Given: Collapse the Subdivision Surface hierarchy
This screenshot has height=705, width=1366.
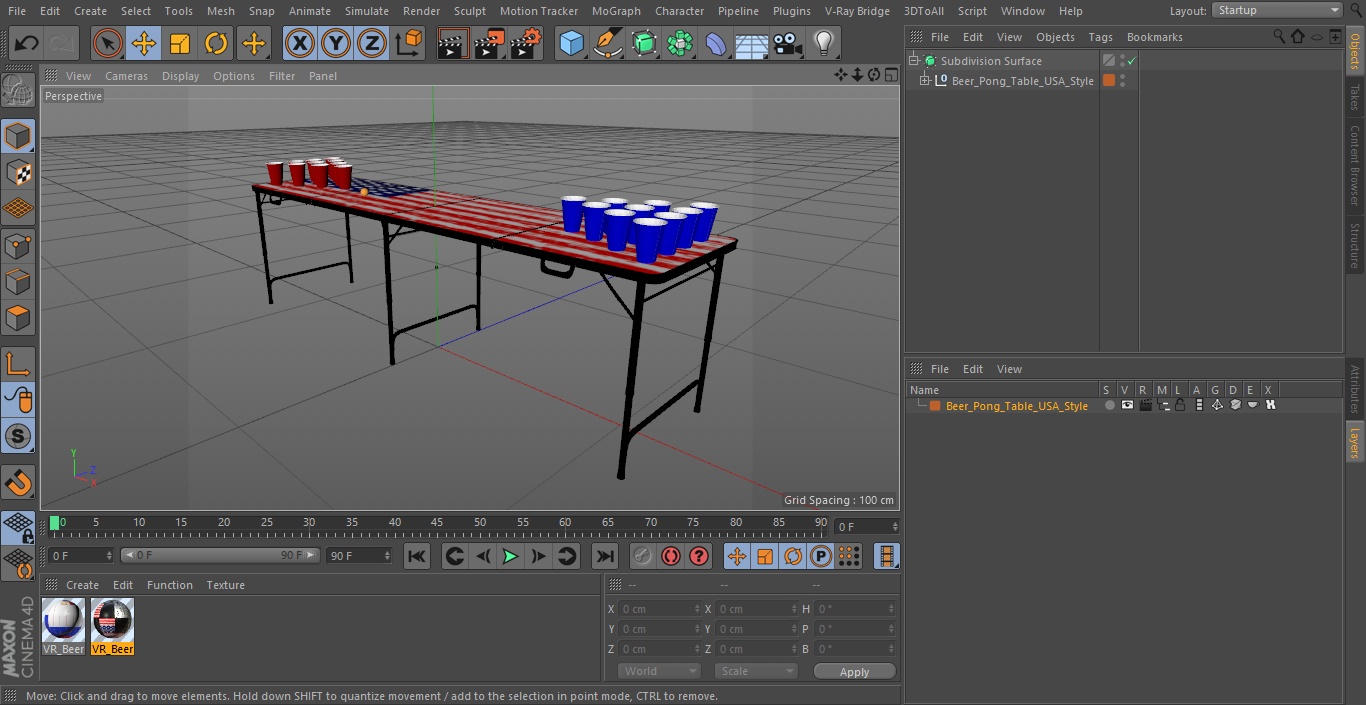Looking at the screenshot, I should [x=913, y=61].
